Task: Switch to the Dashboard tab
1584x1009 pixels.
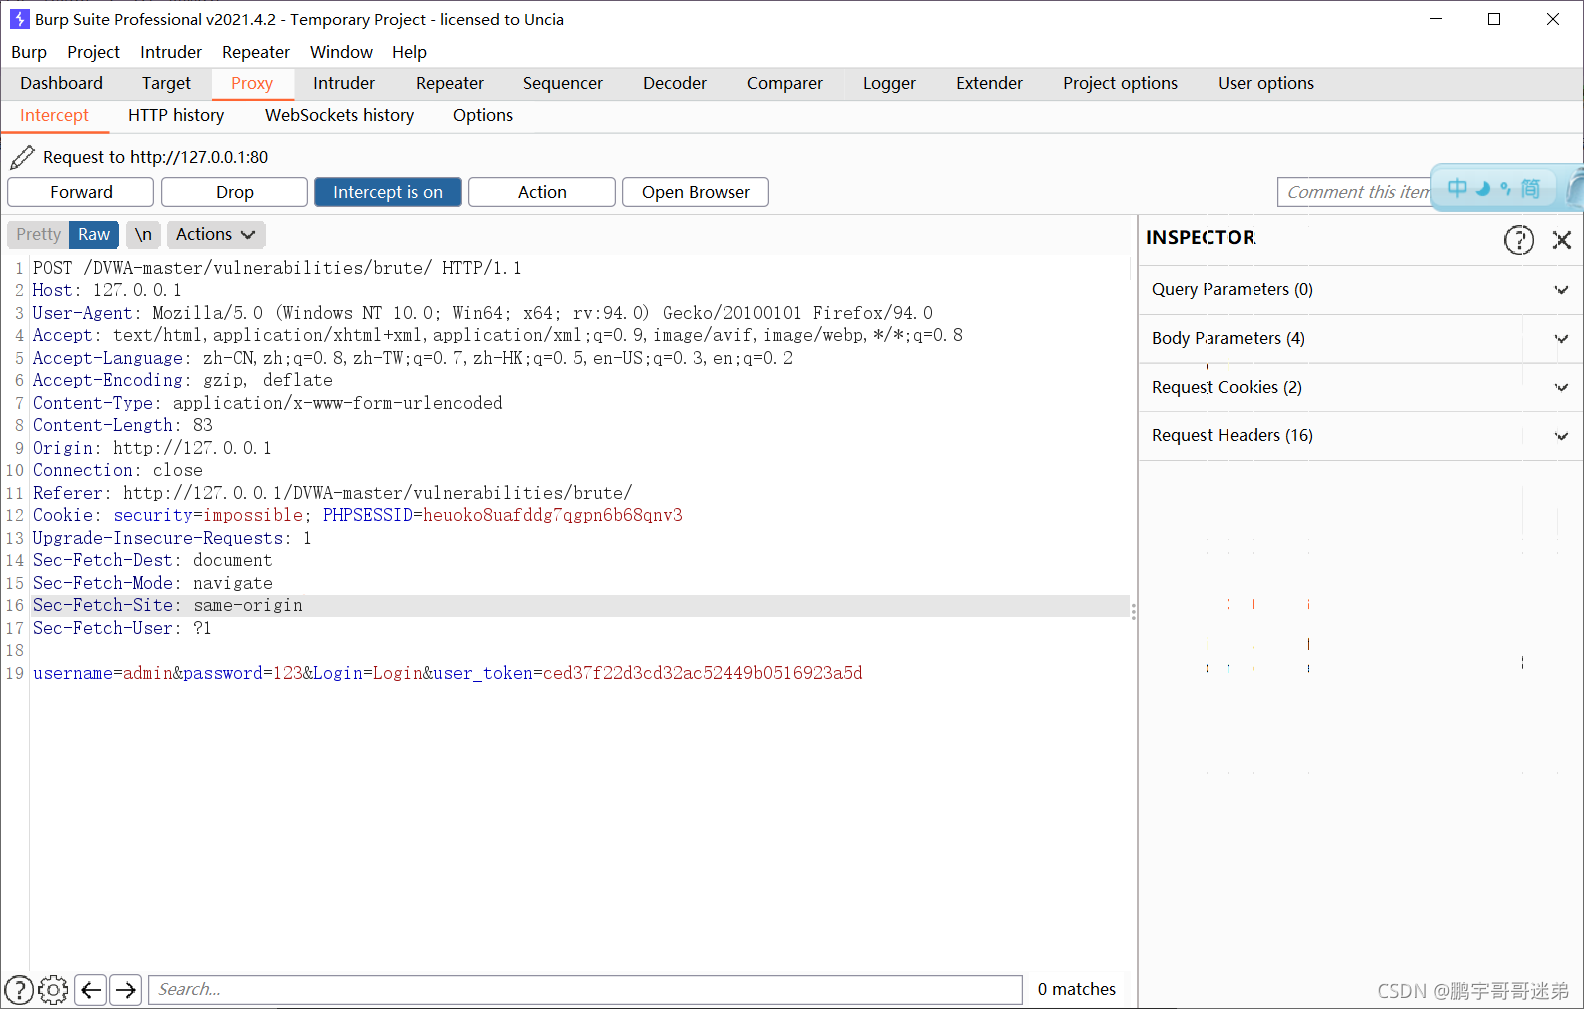Action: pyautogui.click(x=61, y=83)
